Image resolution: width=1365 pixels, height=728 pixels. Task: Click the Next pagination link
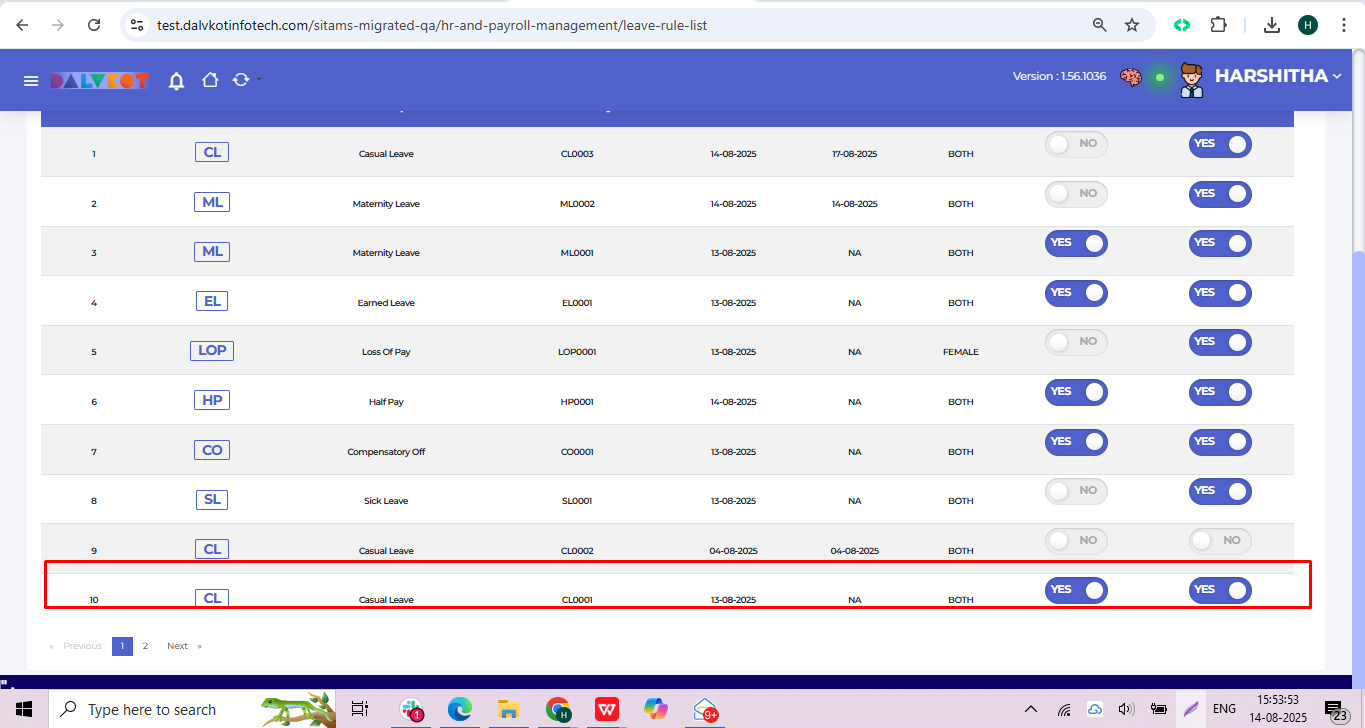click(x=178, y=646)
